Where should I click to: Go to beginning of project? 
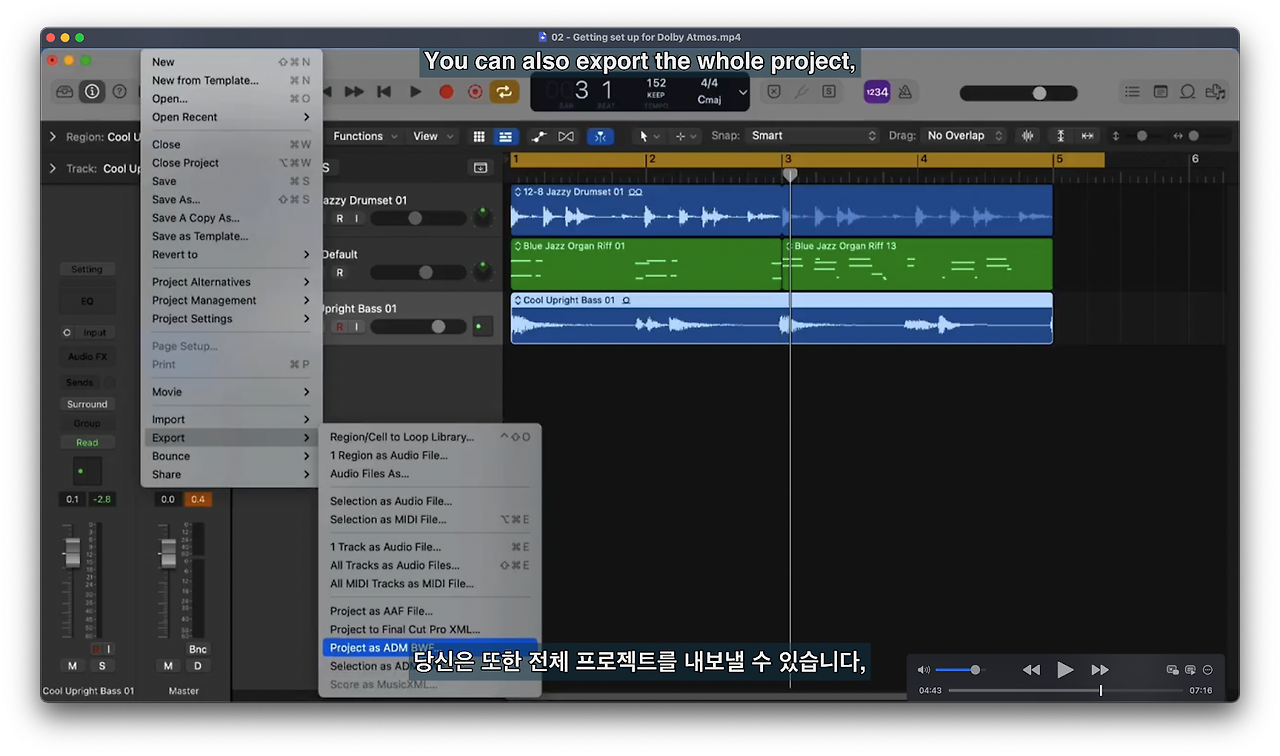coord(384,91)
